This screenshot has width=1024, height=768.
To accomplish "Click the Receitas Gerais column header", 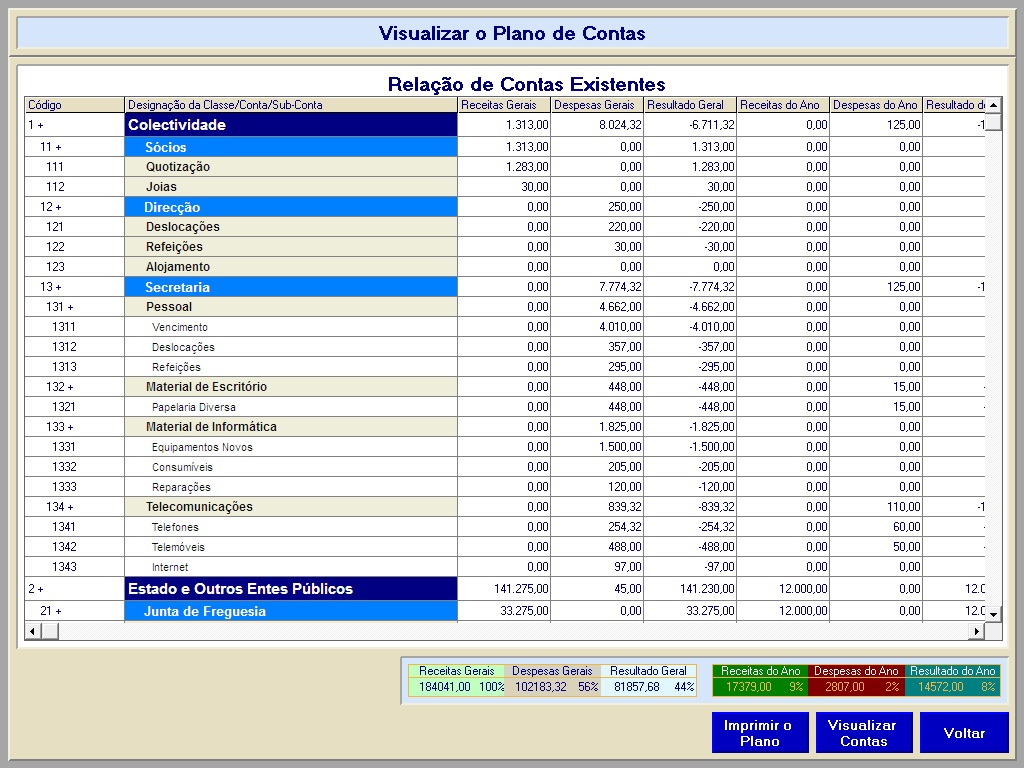I will (504, 105).
